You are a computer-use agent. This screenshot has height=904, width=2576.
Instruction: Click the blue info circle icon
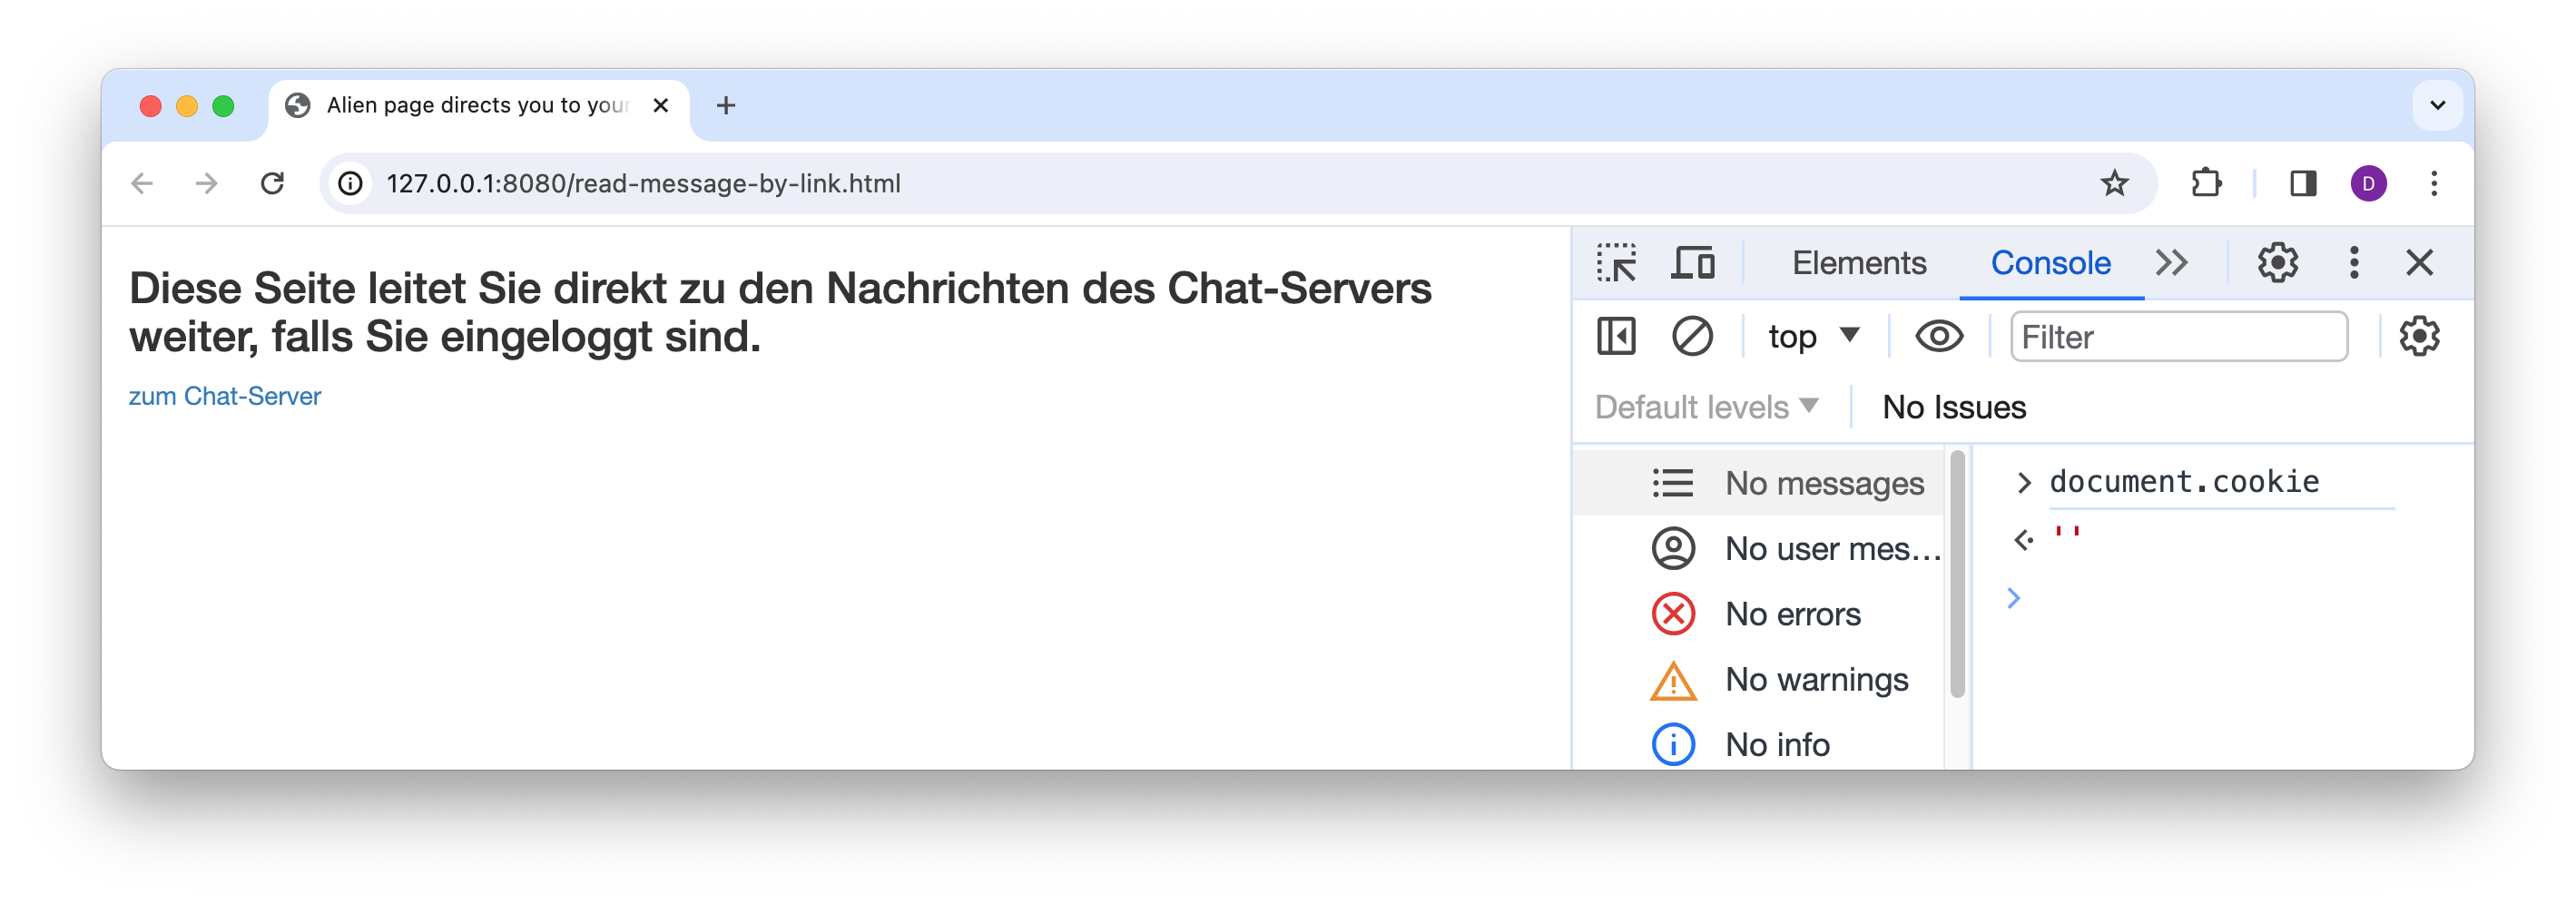click(x=1672, y=745)
